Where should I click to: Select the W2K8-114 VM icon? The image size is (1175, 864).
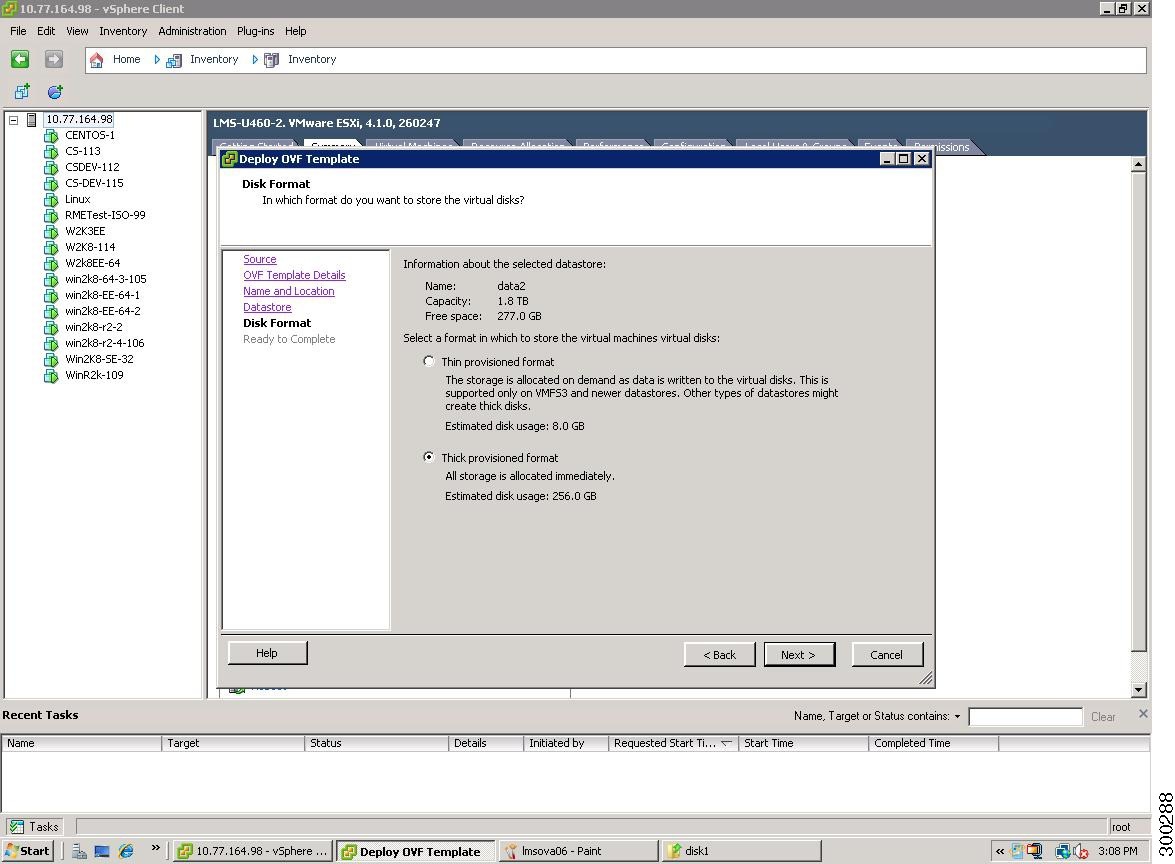[x=51, y=247]
